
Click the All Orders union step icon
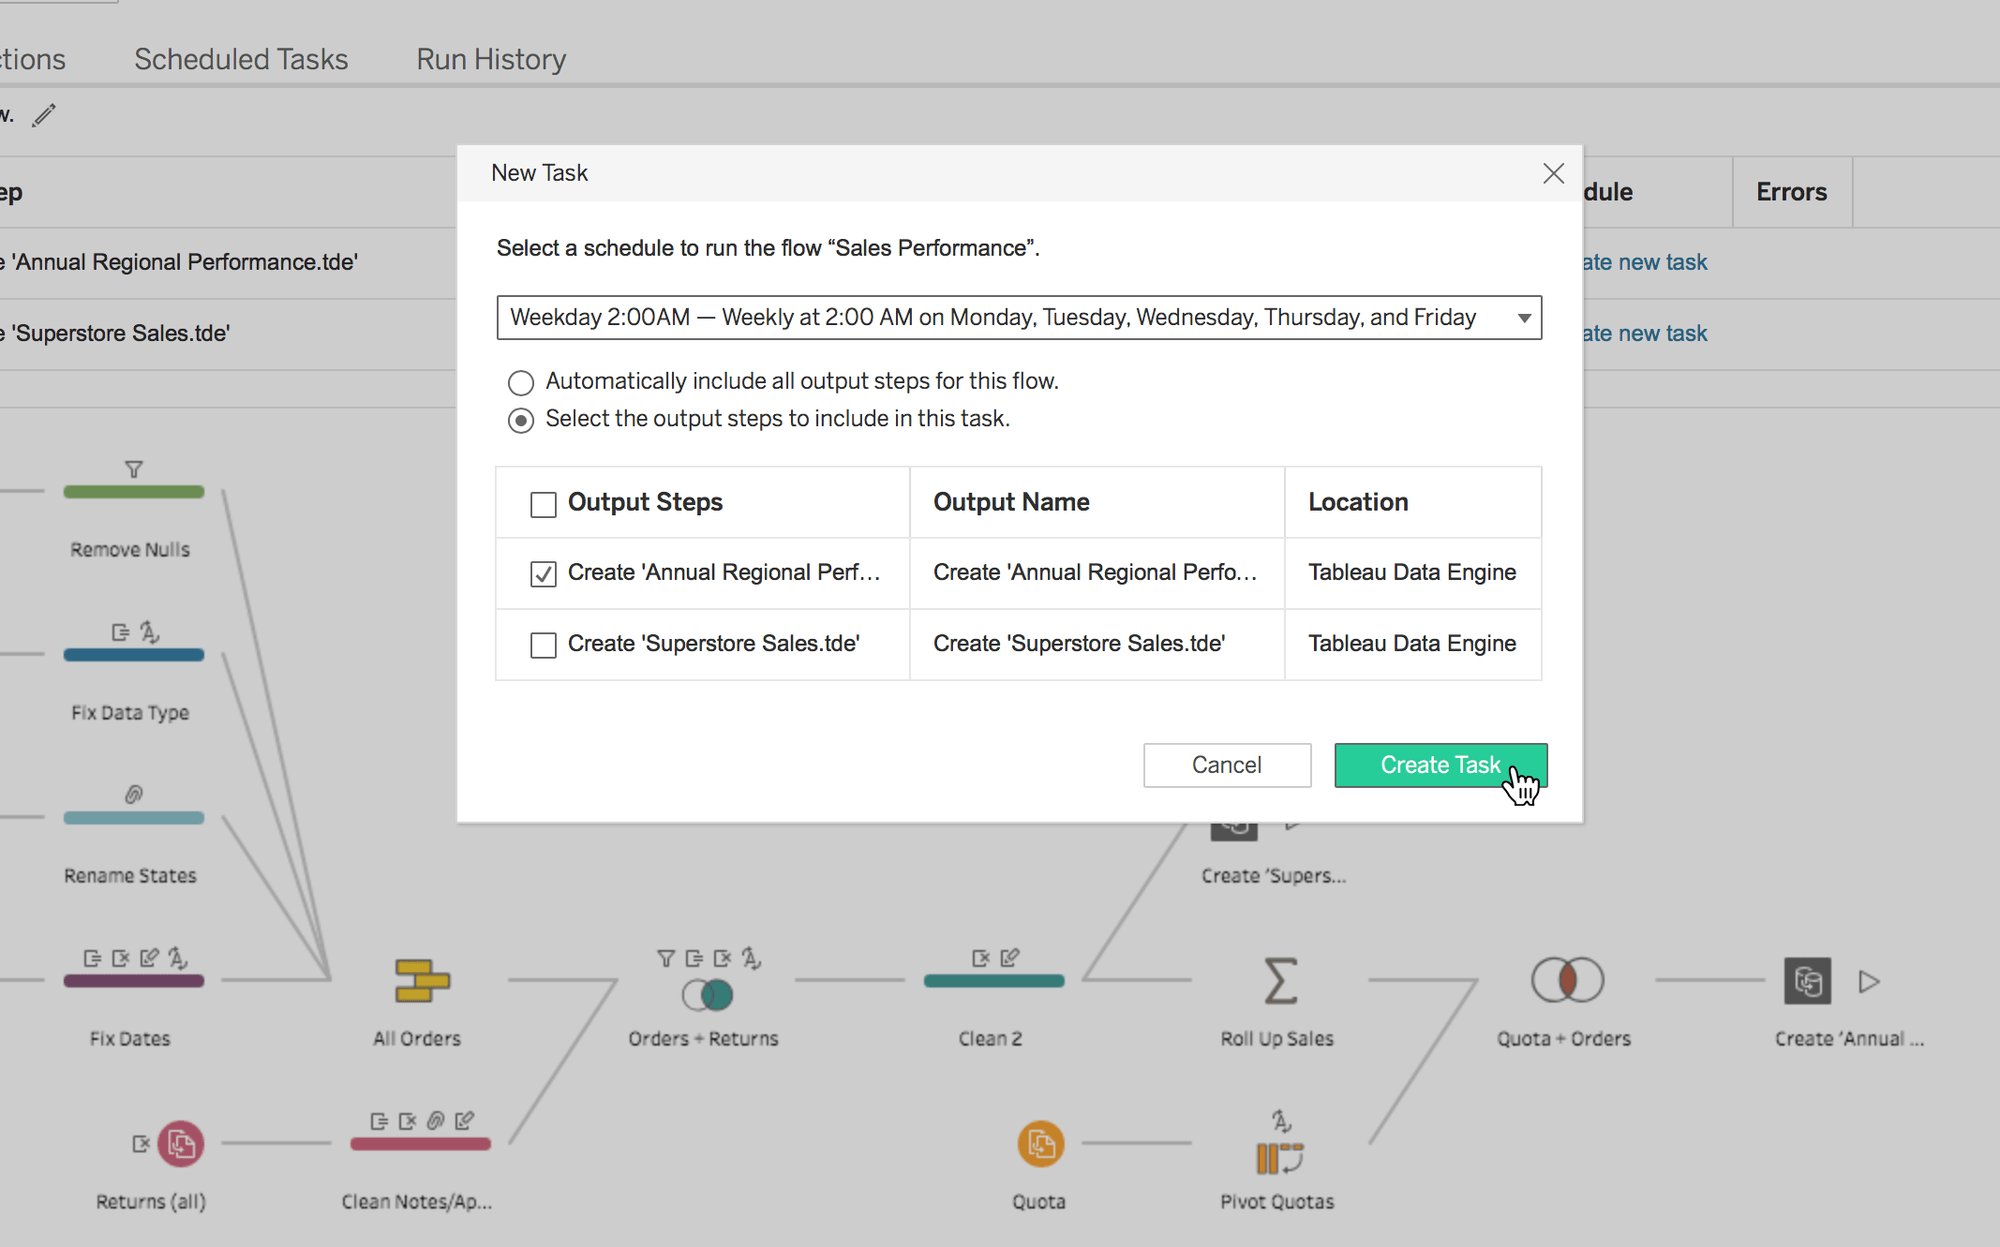(x=421, y=980)
